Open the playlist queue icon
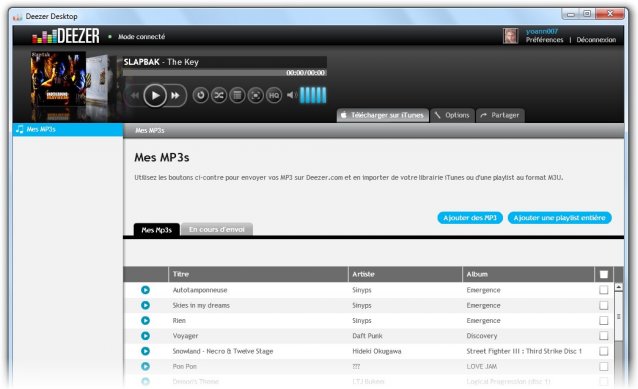The width and height of the screenshot is (638, 389). click(x=237, y=96)
